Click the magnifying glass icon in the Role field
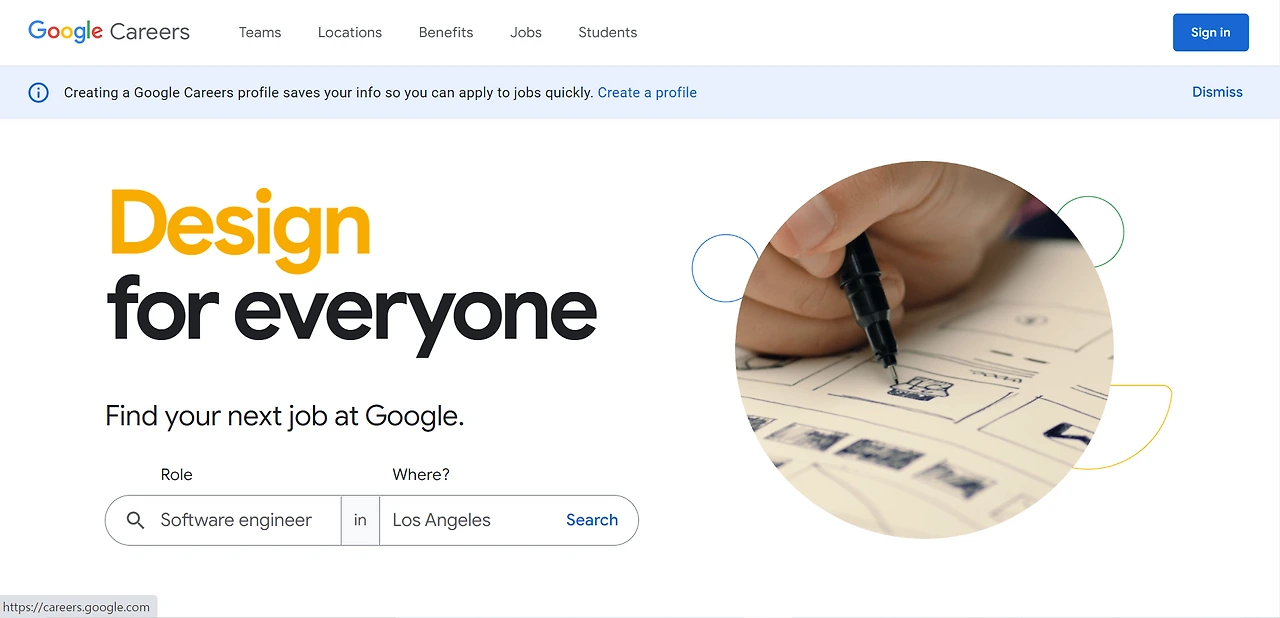The image size is (1280, 618). (x=136, y=520)
